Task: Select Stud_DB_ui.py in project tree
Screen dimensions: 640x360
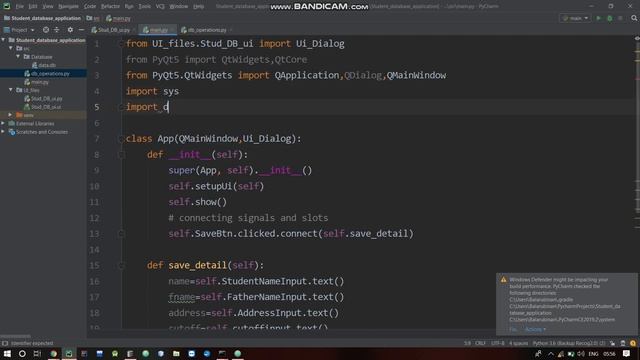Action: pyautogui.click(x=43, y=99)
